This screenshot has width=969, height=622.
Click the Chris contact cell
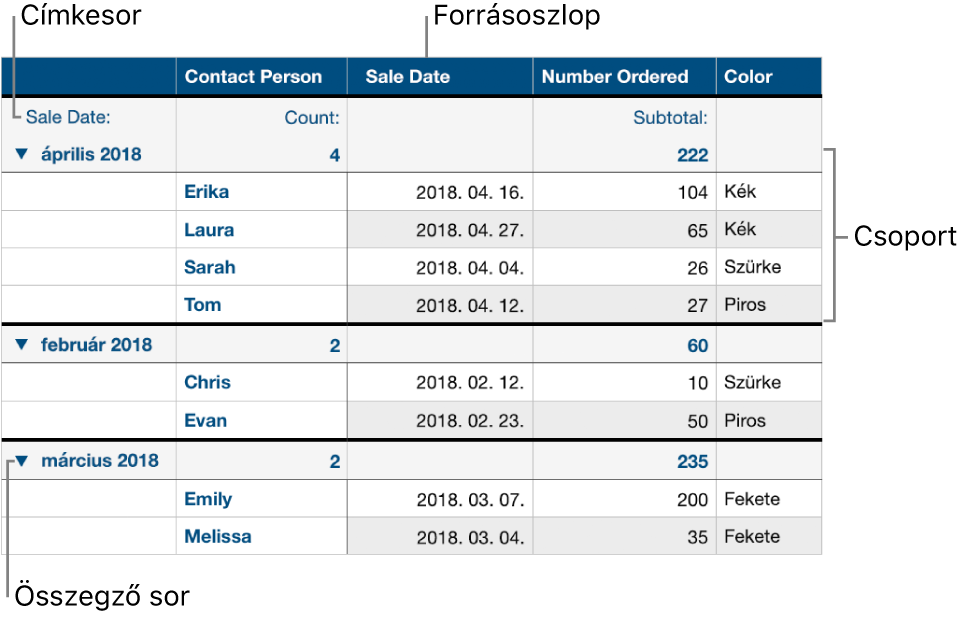261,382
